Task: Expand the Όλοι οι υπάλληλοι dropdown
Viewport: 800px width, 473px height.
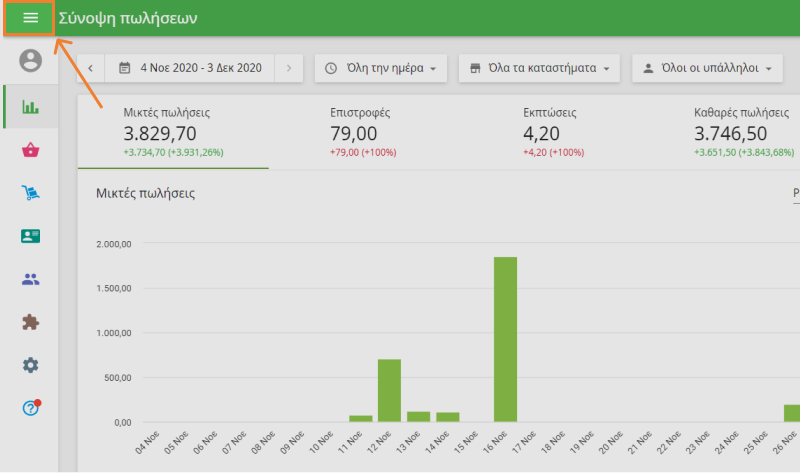Action: (x=706, y=68)
